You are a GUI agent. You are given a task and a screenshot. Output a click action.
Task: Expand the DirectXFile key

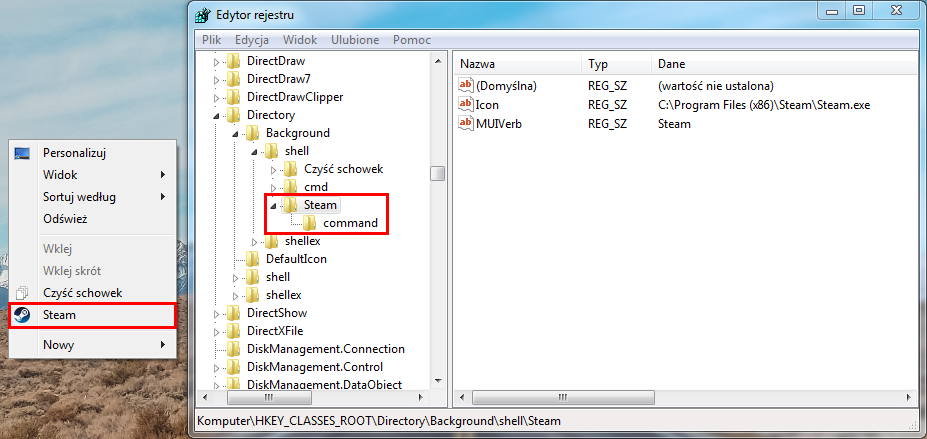pos(216,331)
